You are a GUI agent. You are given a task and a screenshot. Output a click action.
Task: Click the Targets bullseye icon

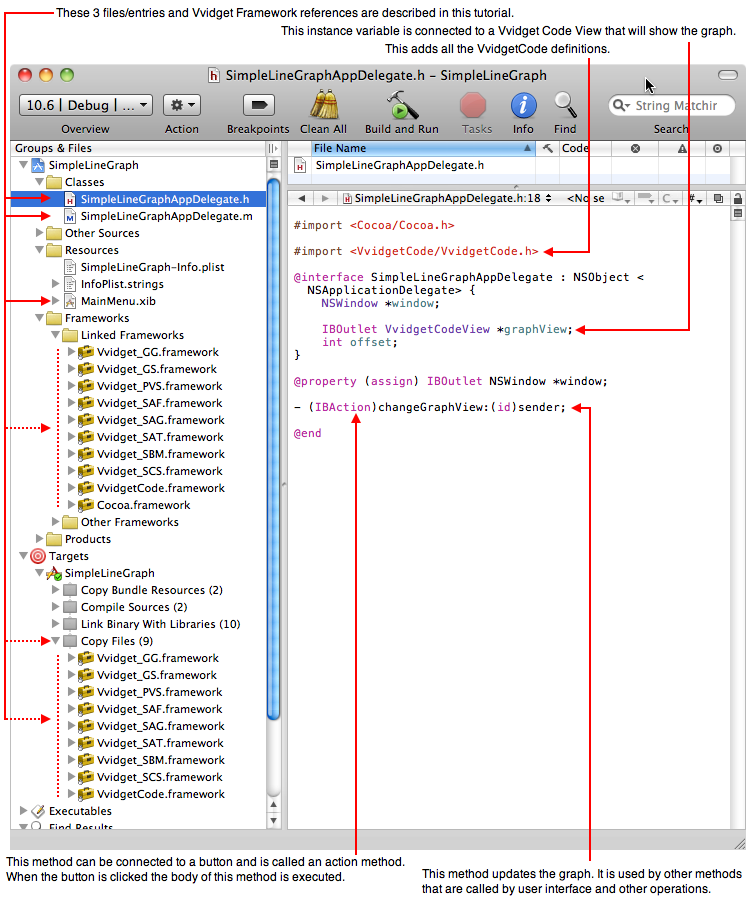tap(38, 556)
